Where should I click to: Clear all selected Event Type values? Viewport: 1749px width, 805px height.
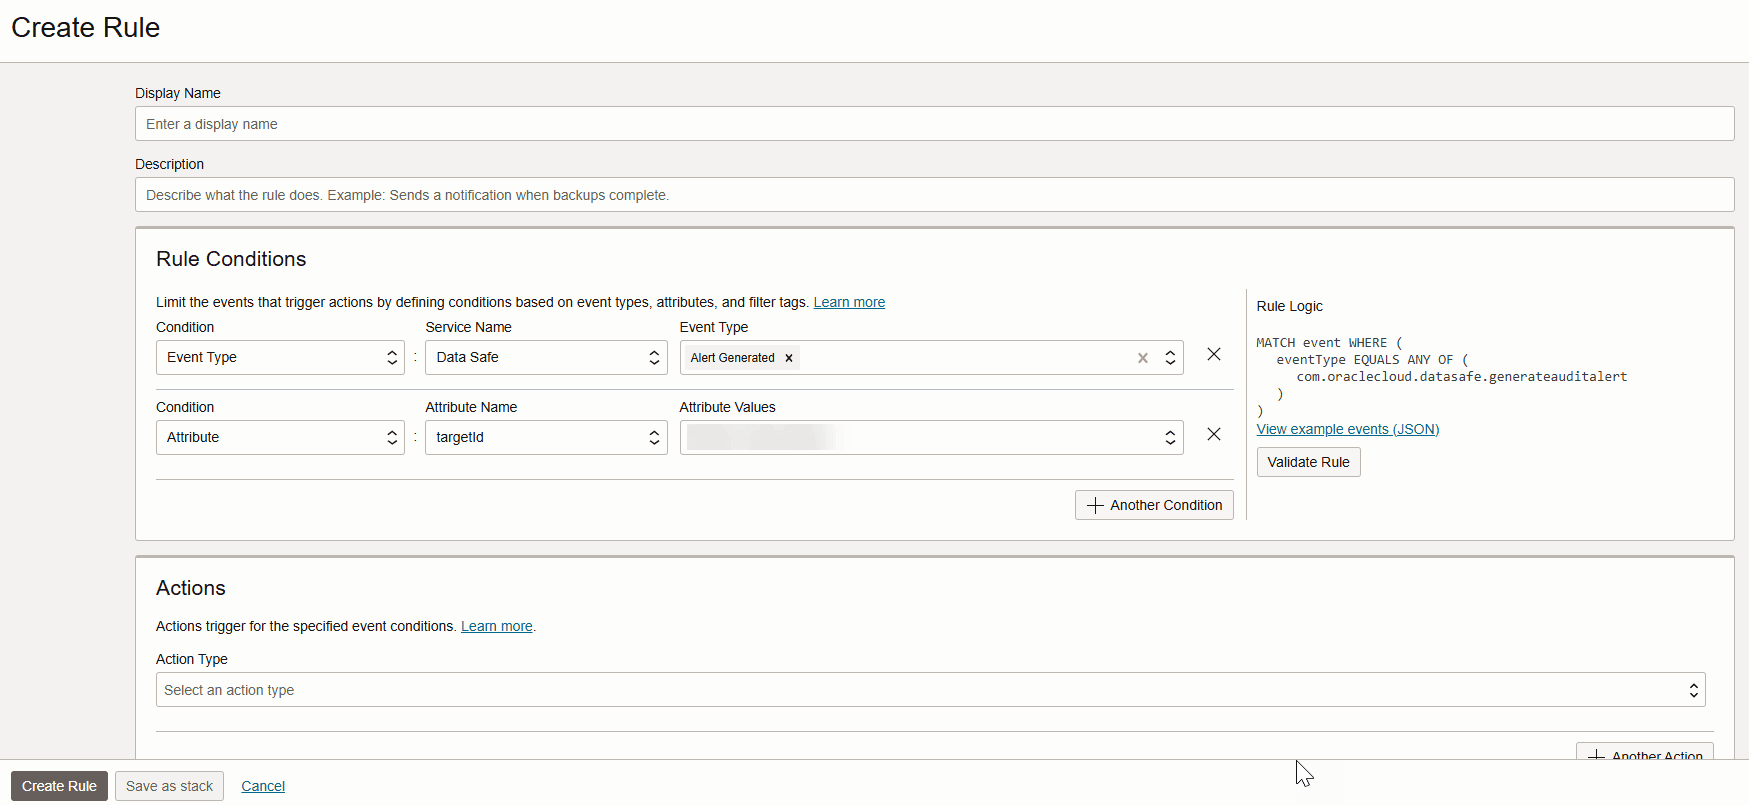[1142, 358]
